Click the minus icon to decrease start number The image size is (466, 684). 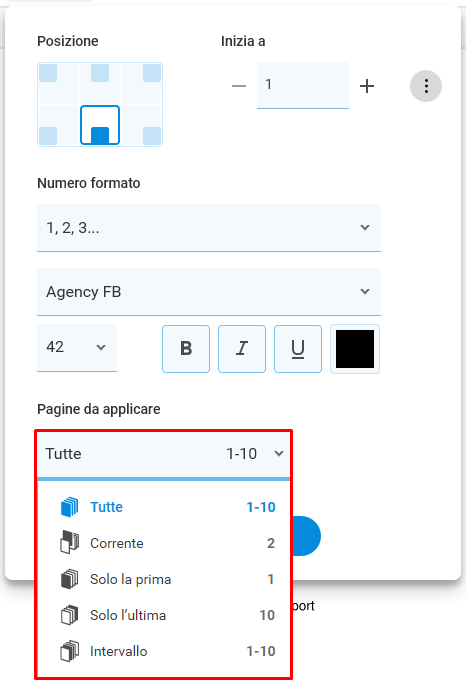(239, 86)
